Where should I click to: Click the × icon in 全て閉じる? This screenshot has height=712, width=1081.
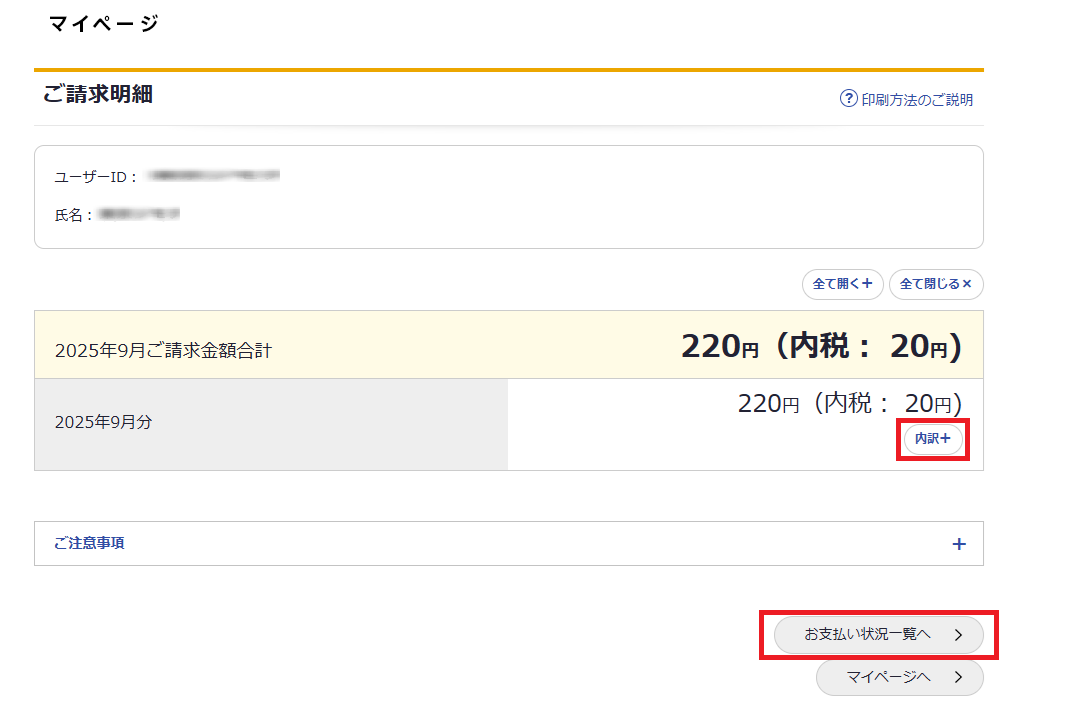967,284
